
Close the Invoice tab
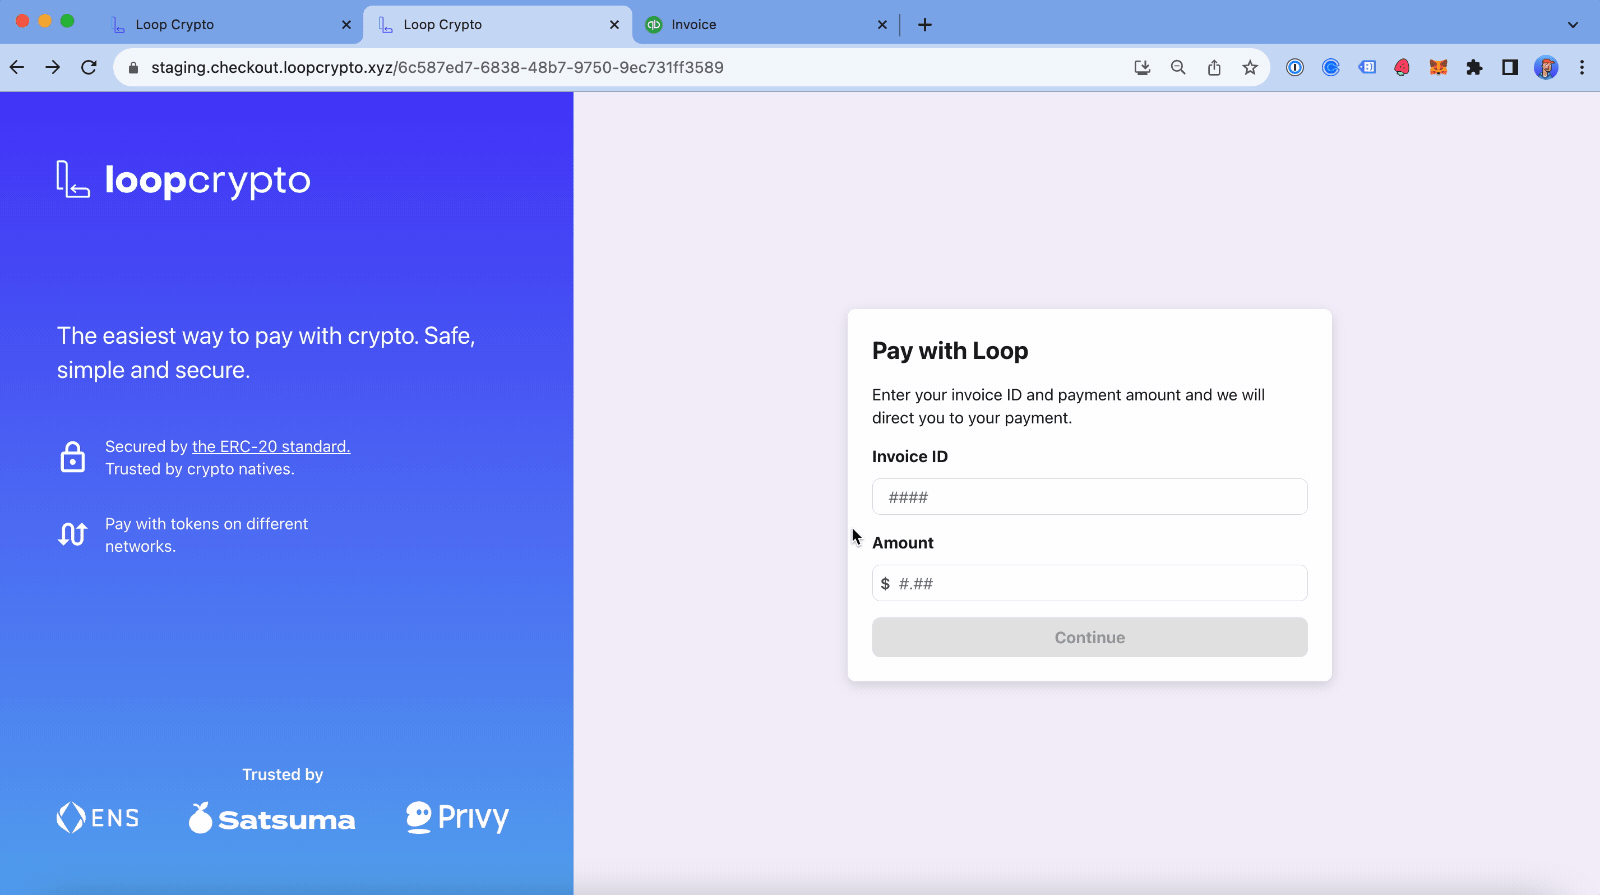[882, 24]
